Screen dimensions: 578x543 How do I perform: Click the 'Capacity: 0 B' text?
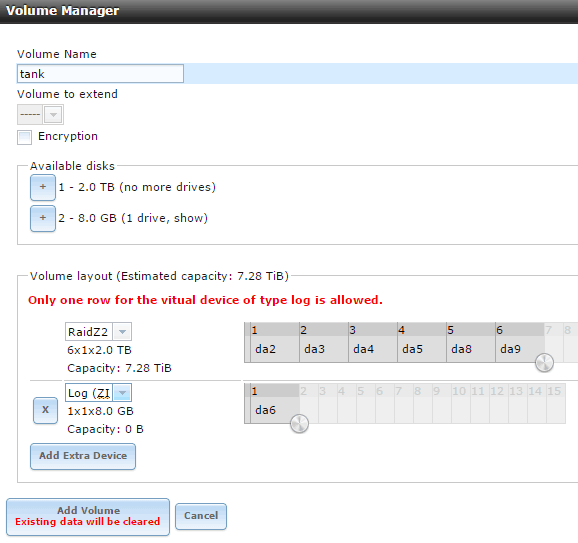105,429
